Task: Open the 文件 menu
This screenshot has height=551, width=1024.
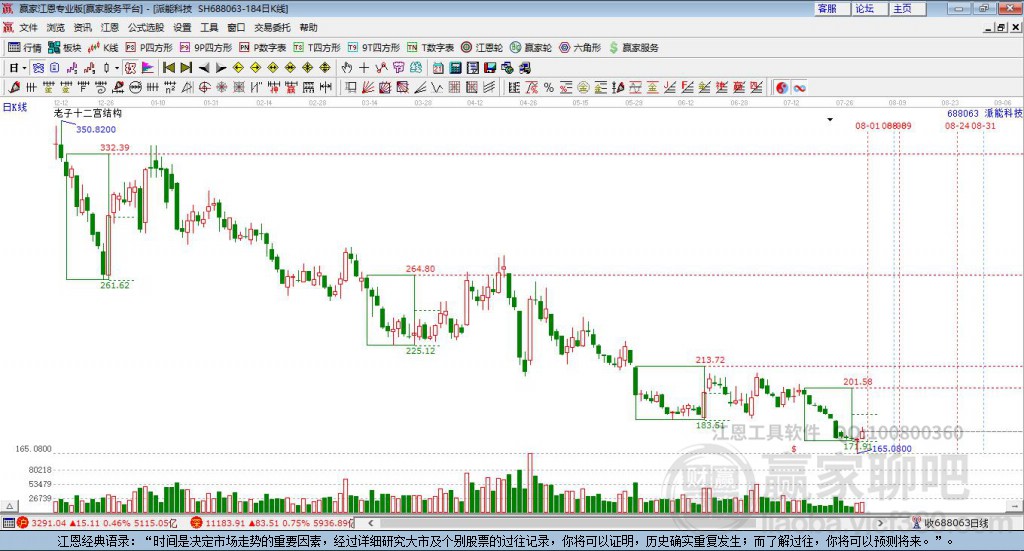Action: click(28, 27)
